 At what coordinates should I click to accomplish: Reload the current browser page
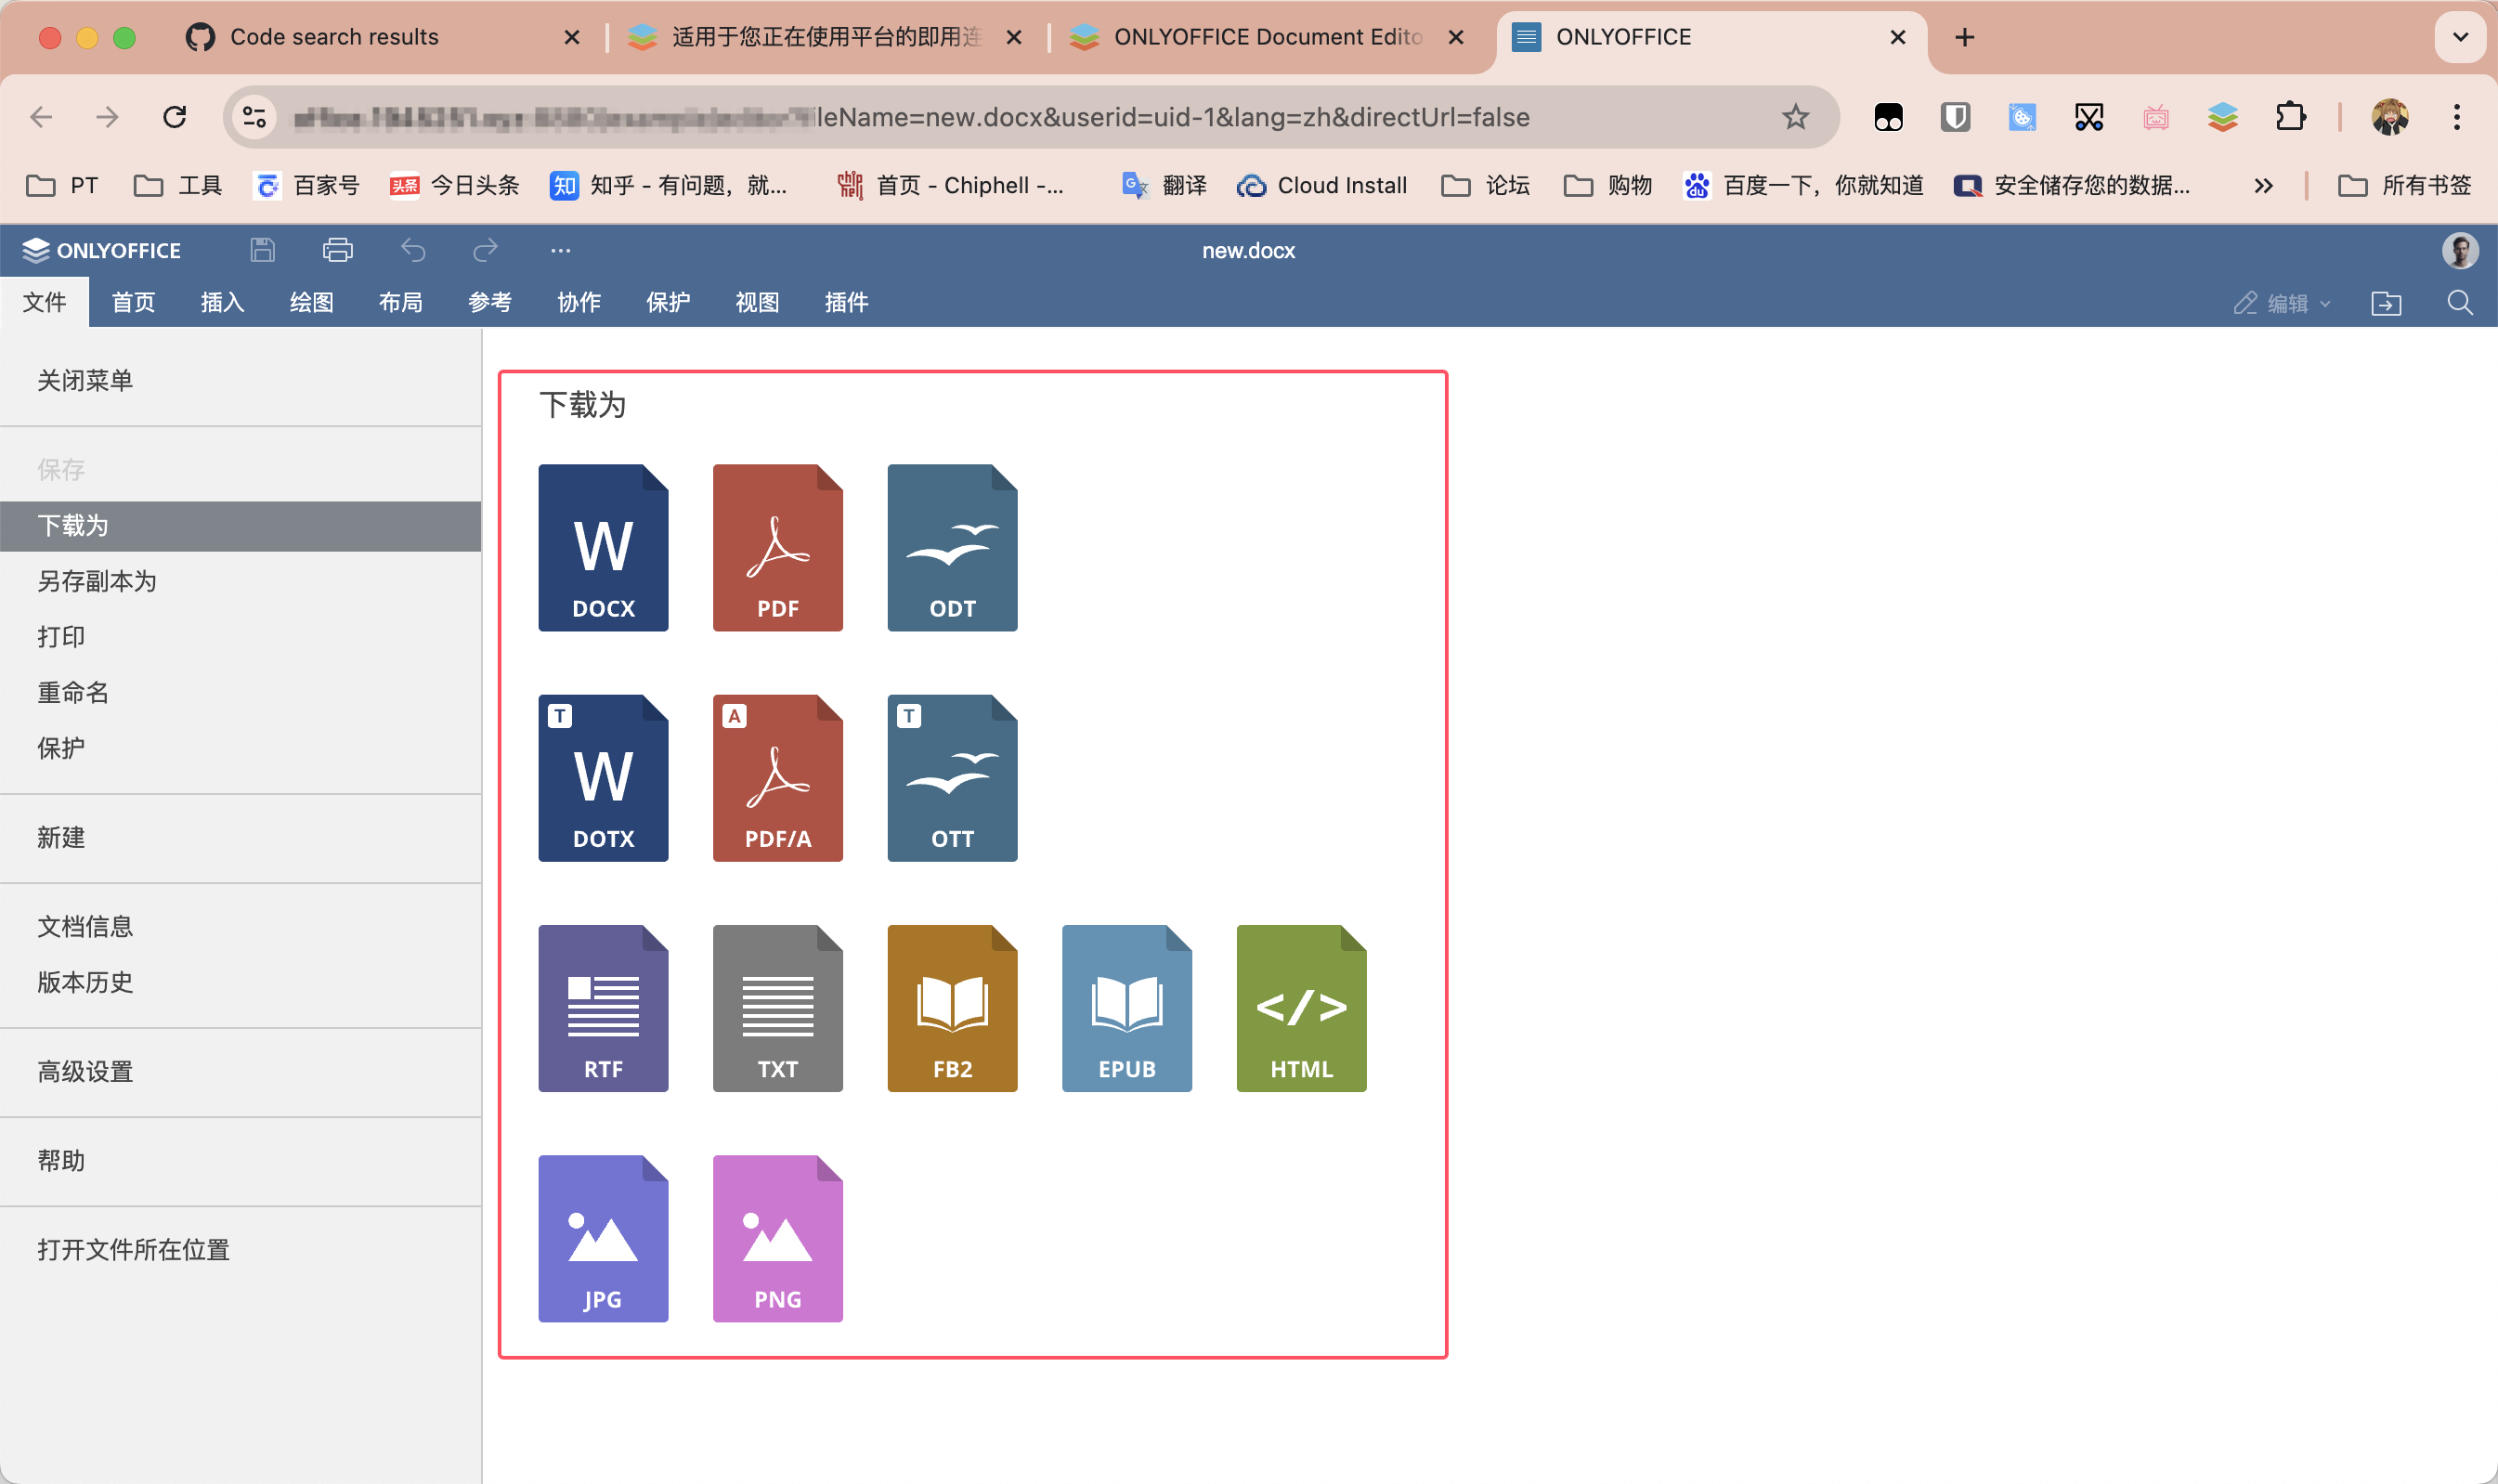[x=175, y=117]
